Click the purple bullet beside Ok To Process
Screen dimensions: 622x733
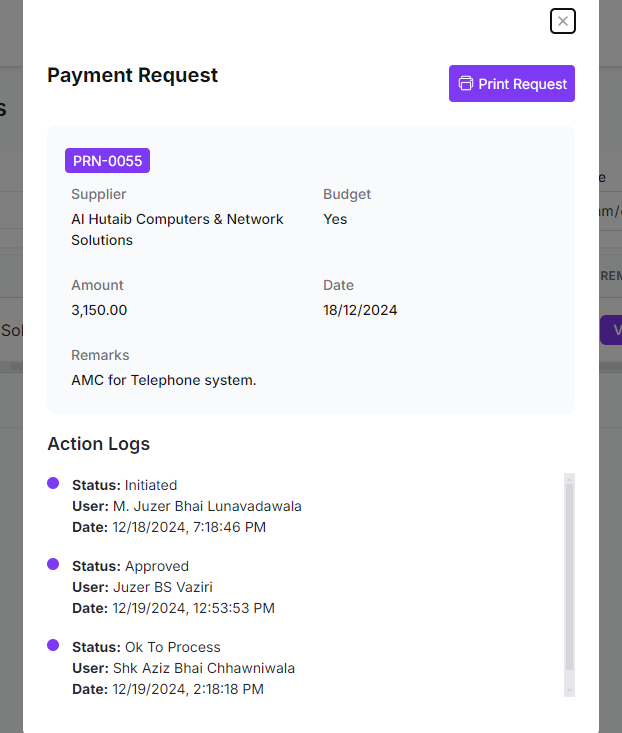53,645
